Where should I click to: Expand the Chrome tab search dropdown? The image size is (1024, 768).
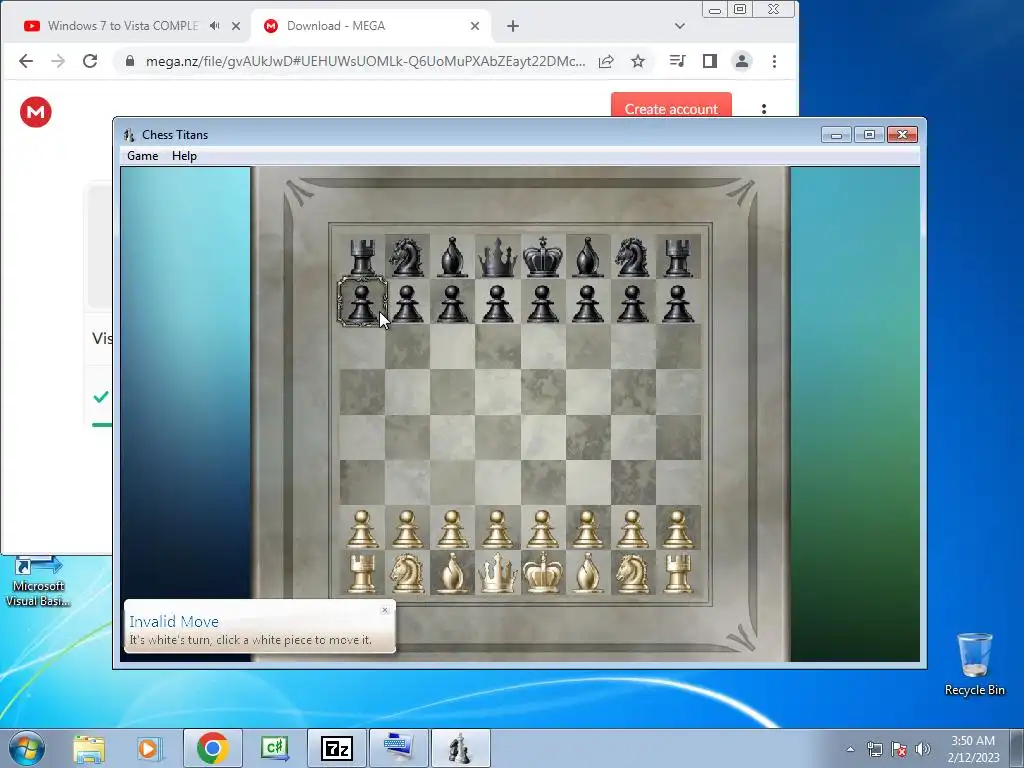coord(680,26)
